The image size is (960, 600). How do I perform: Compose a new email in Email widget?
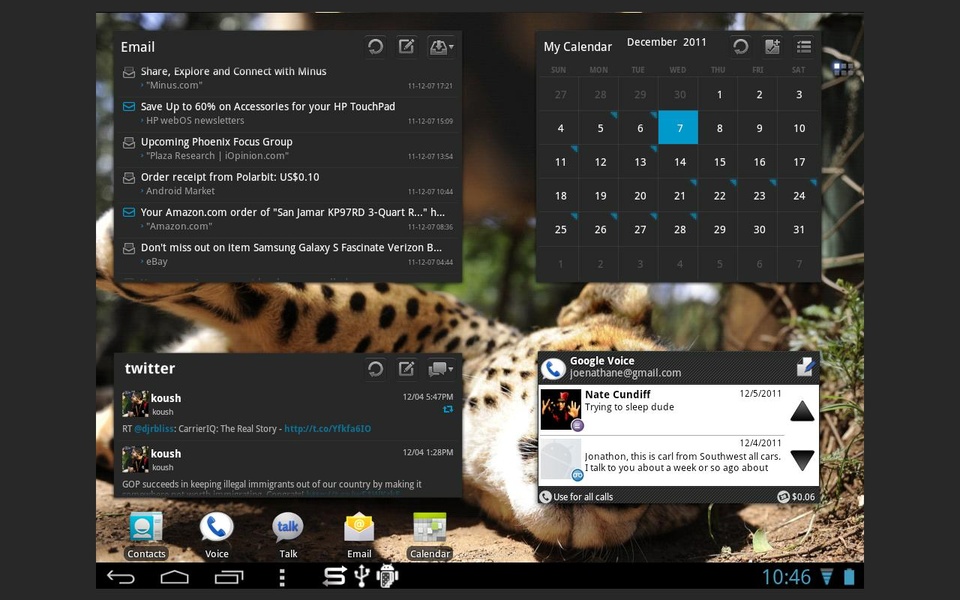point(407,47)
